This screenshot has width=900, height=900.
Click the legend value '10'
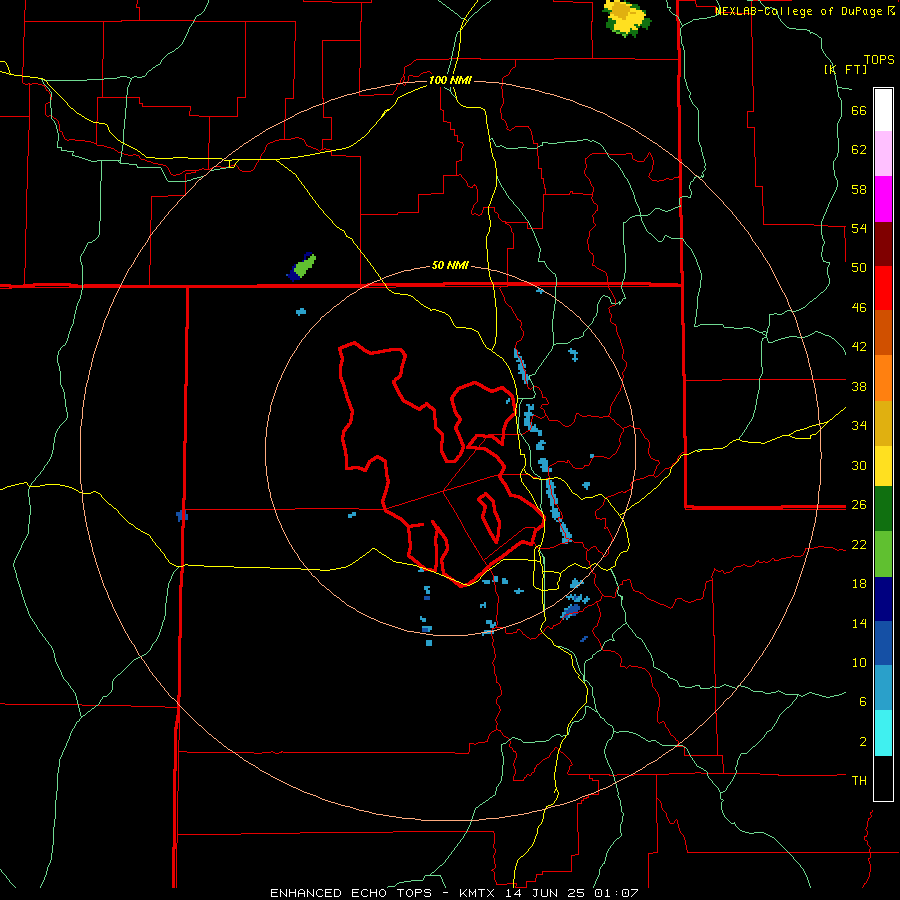[859, 662]
